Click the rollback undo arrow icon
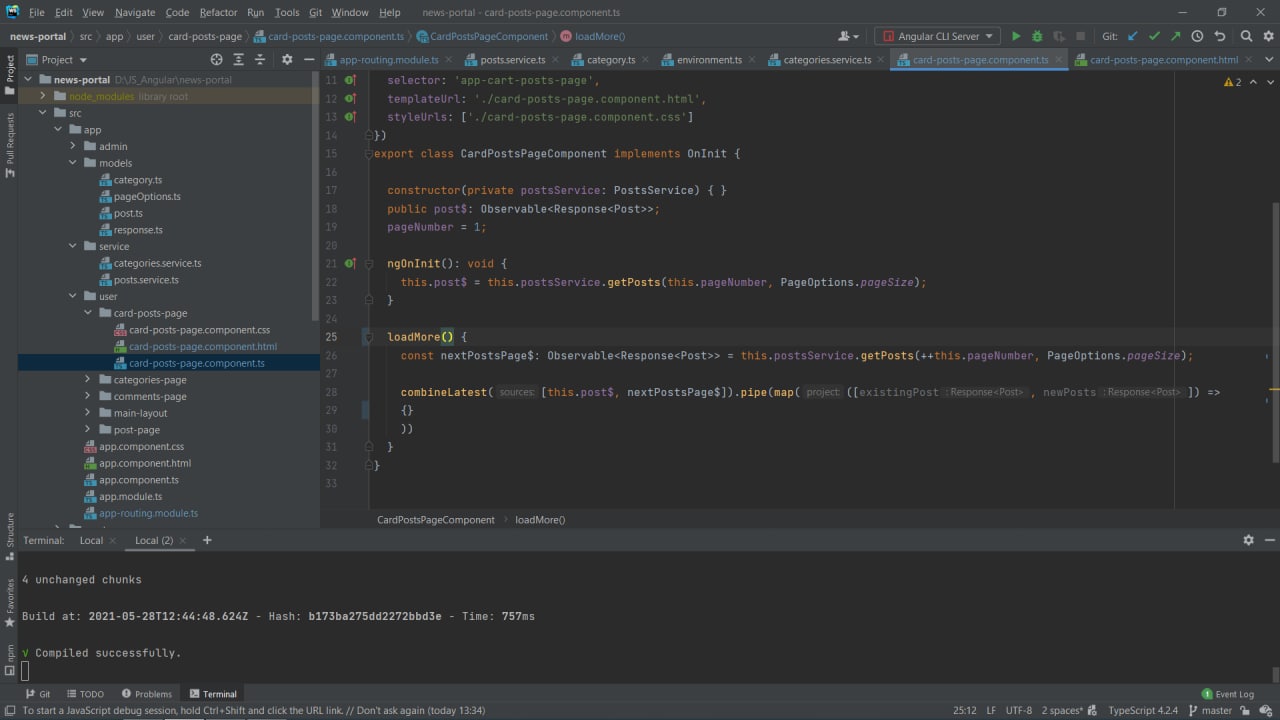 click(1220, 36)
